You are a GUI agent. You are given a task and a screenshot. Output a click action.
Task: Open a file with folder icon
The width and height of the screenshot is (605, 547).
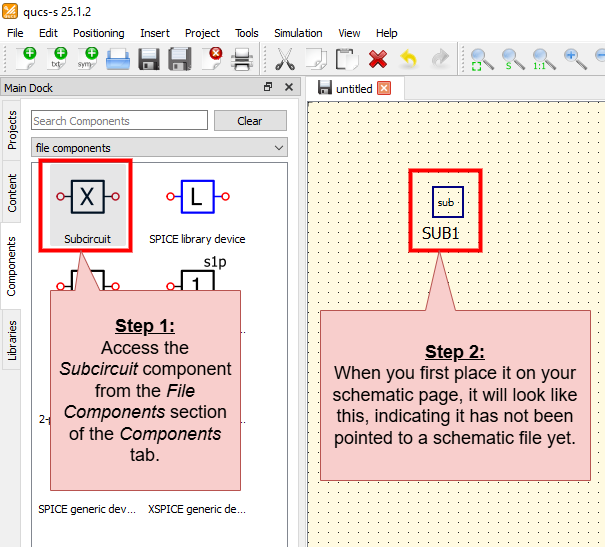tap(118, 59)
